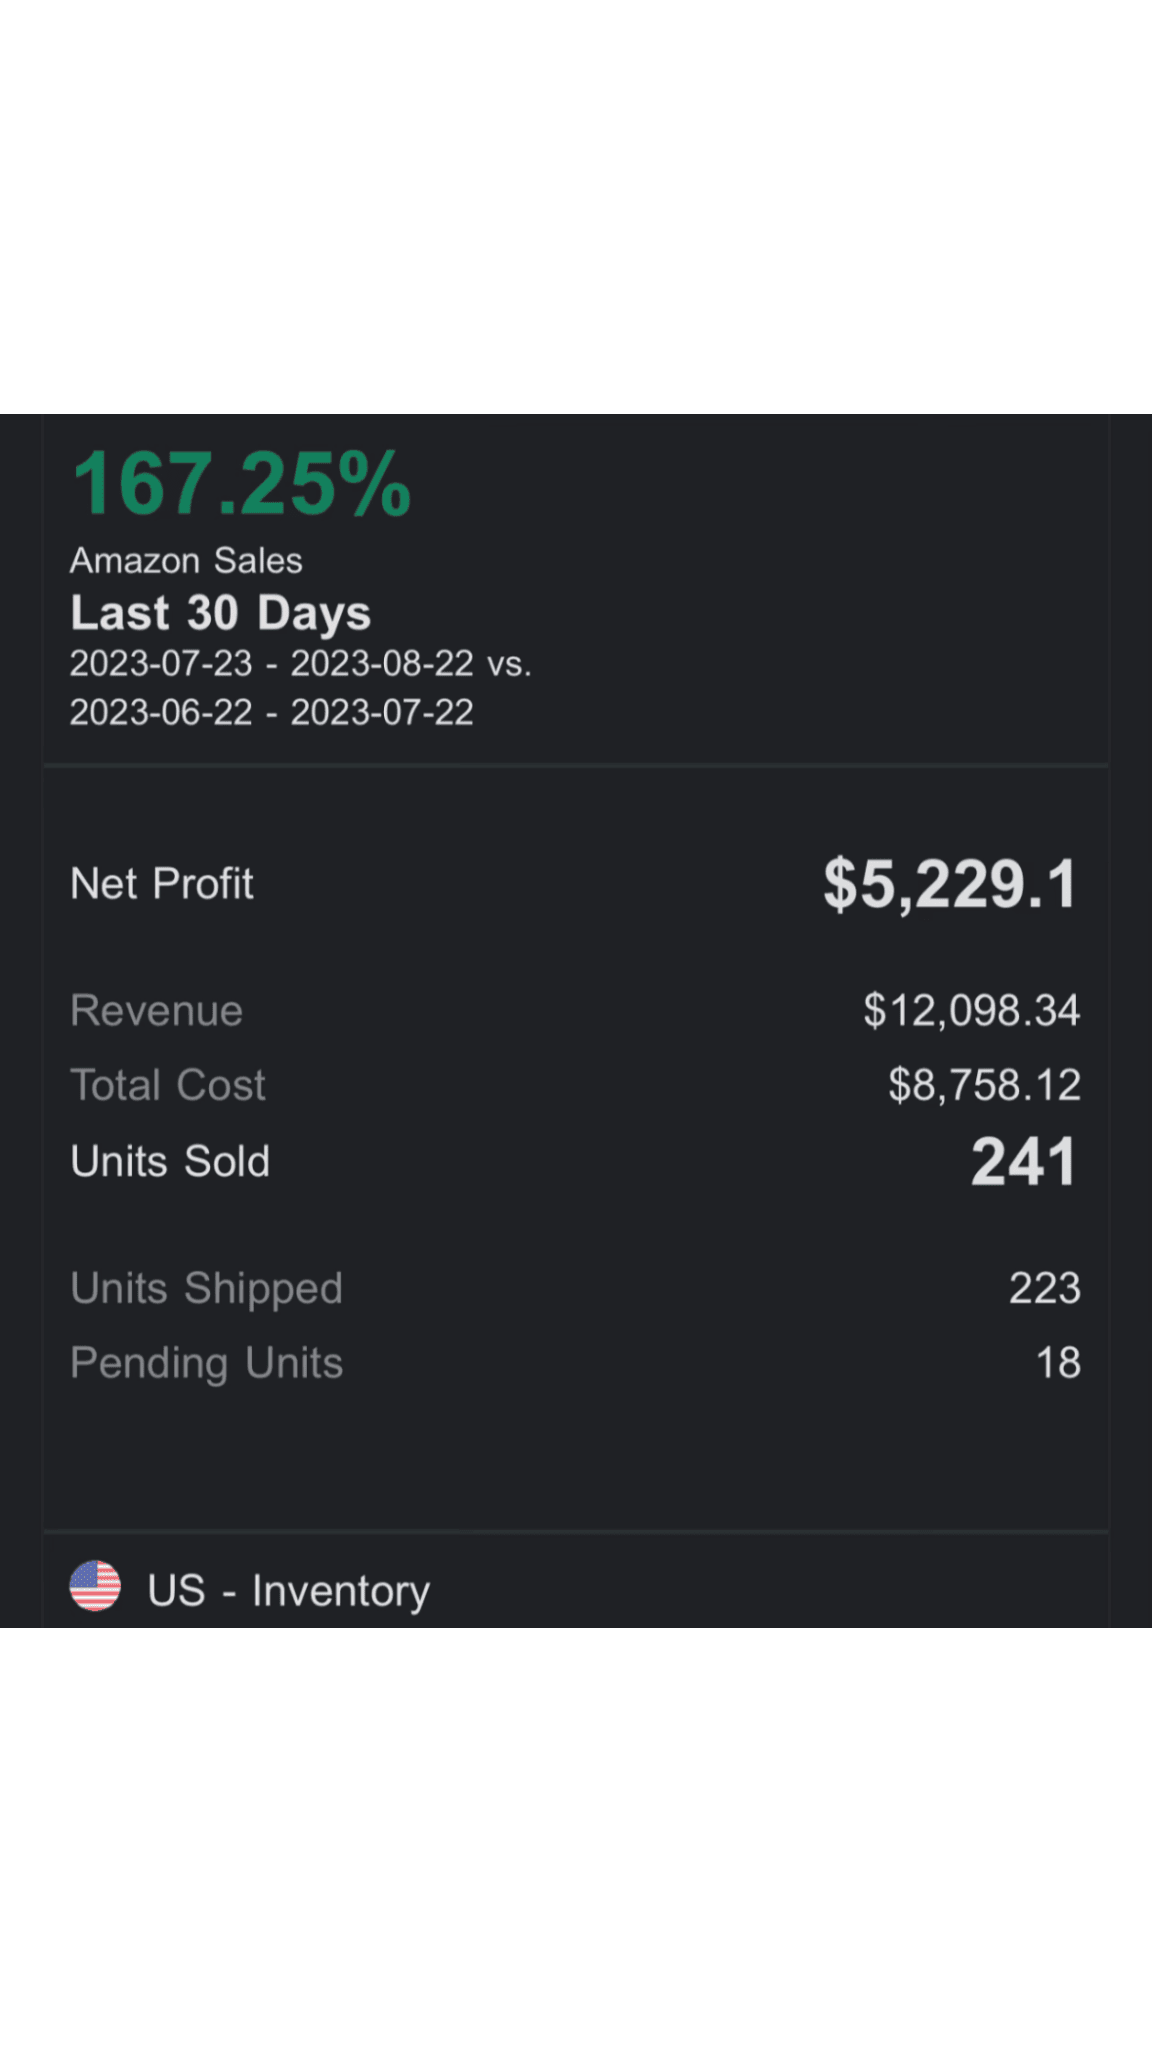Click the 2023-07-23 - 2023-08-22 date range

[x=271, y=664]
